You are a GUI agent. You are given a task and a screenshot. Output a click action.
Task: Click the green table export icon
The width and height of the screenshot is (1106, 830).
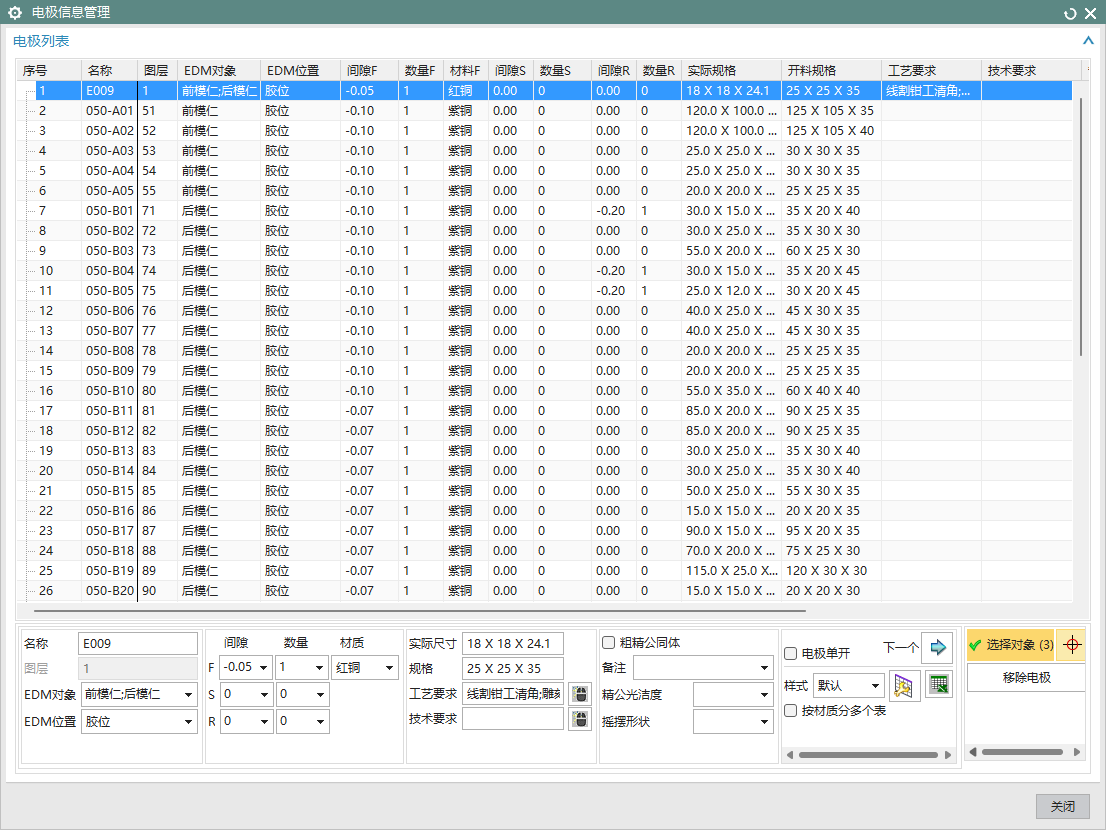pyautogui.click(x=939, y=684)
